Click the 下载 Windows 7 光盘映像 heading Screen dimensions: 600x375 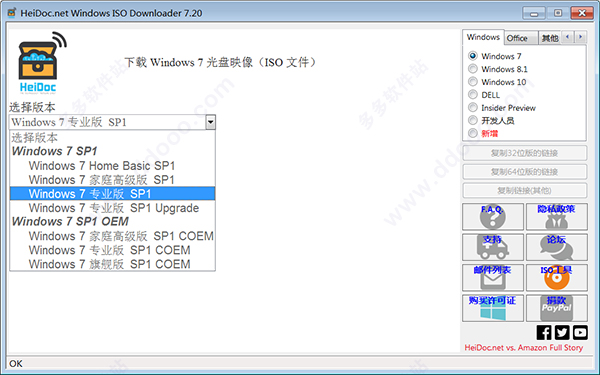pyautogui.click(x=220, y=62)
